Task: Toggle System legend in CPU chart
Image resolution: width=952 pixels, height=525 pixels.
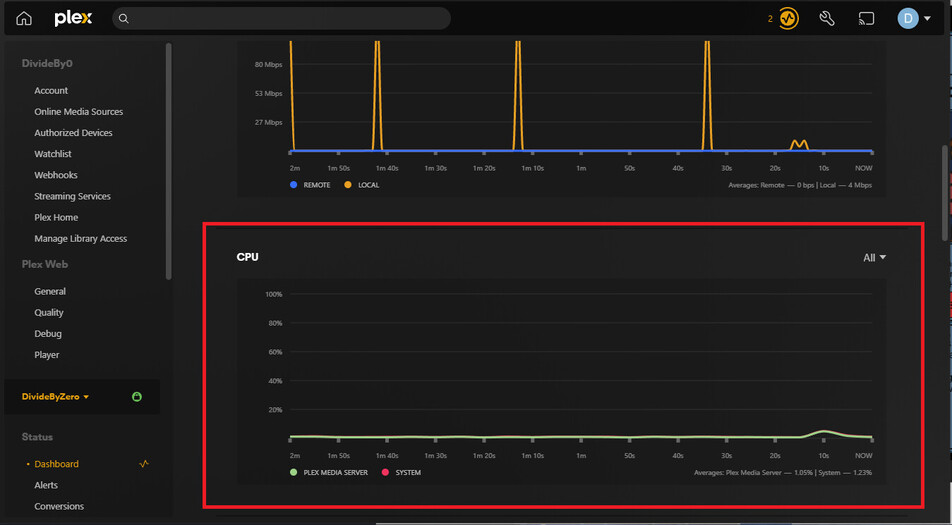Action: (401, 472)
